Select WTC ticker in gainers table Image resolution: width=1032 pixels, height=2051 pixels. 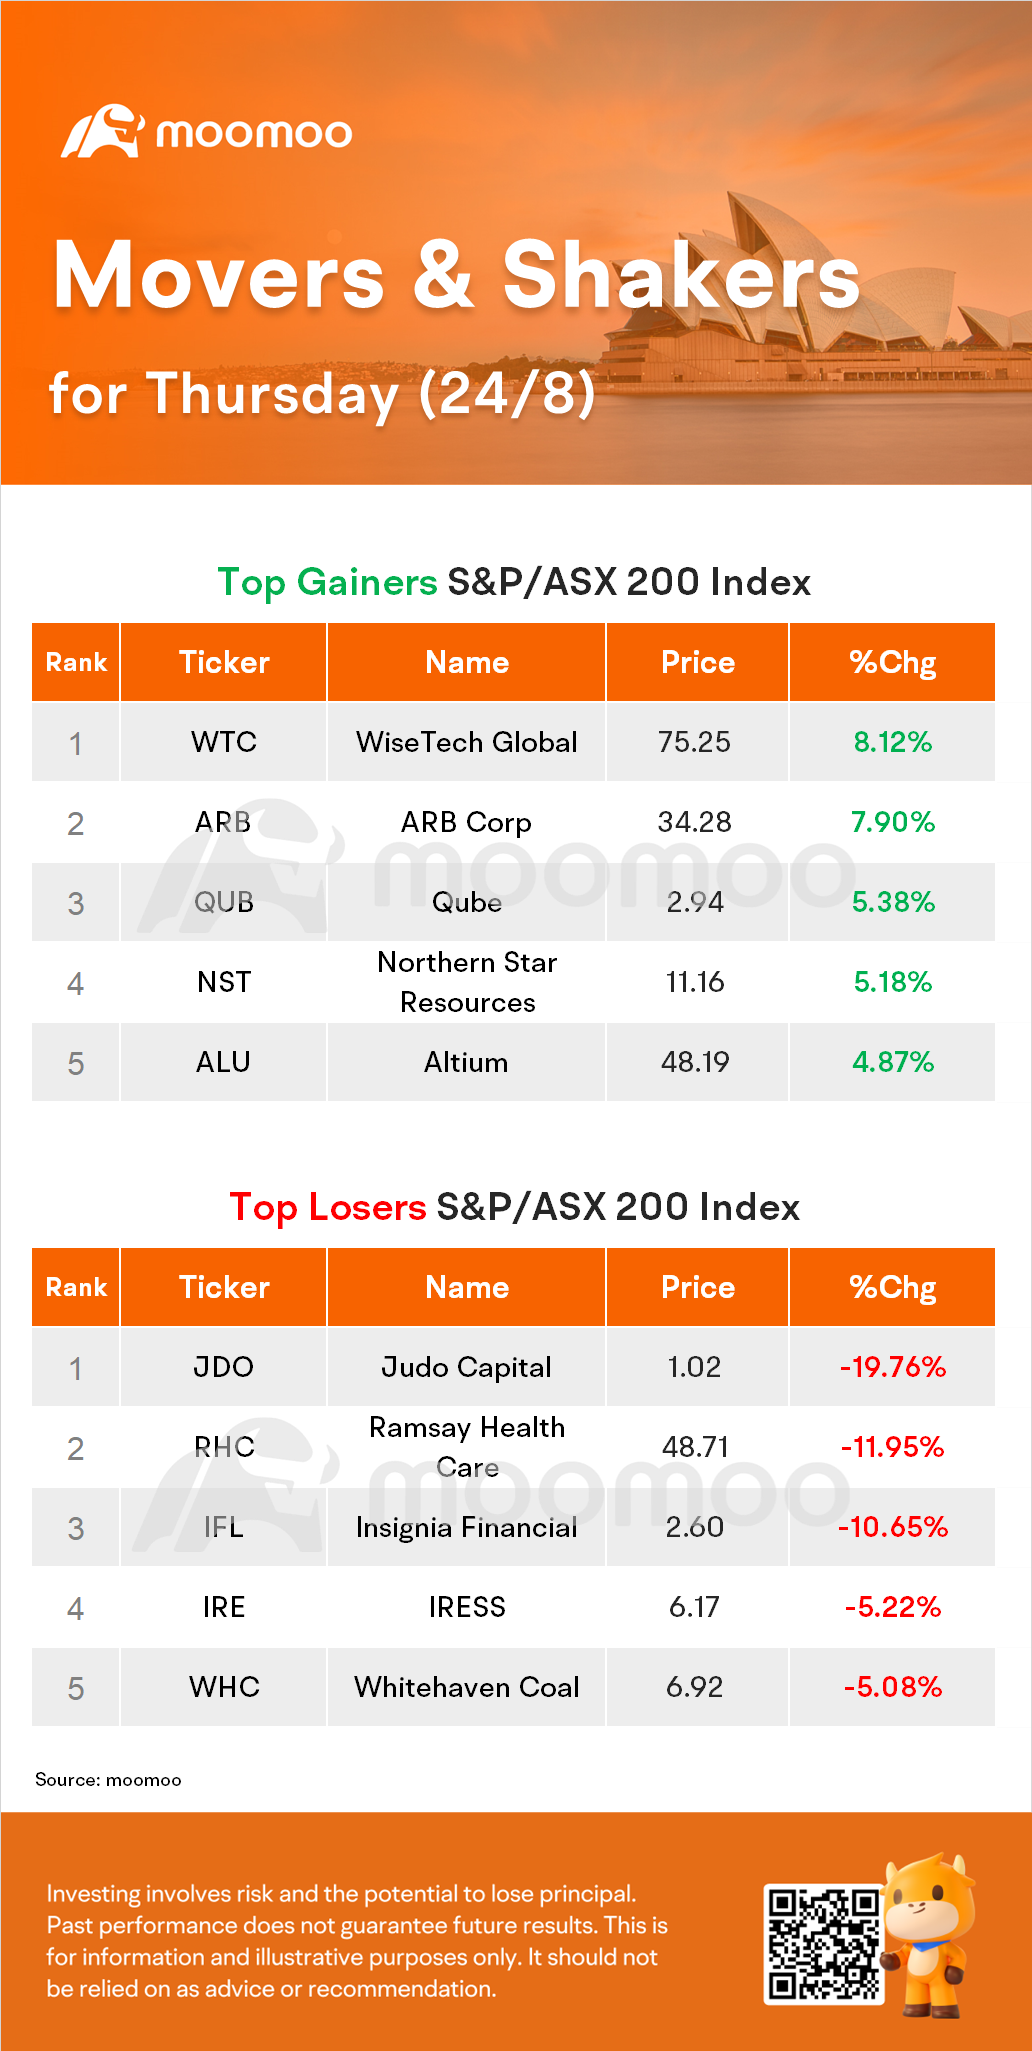[224, 742]
